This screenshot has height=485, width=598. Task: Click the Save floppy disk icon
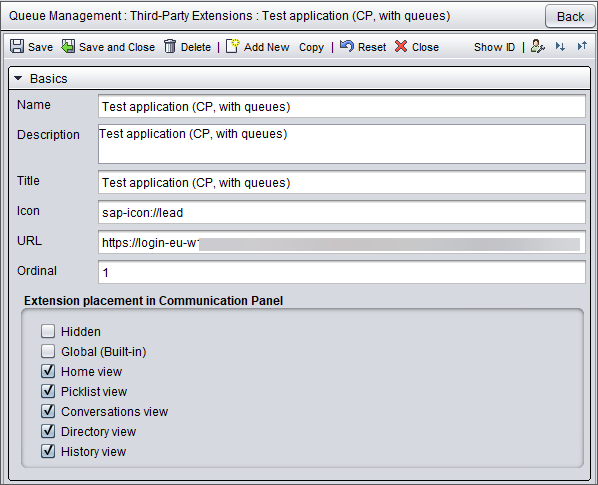[17, 46]
